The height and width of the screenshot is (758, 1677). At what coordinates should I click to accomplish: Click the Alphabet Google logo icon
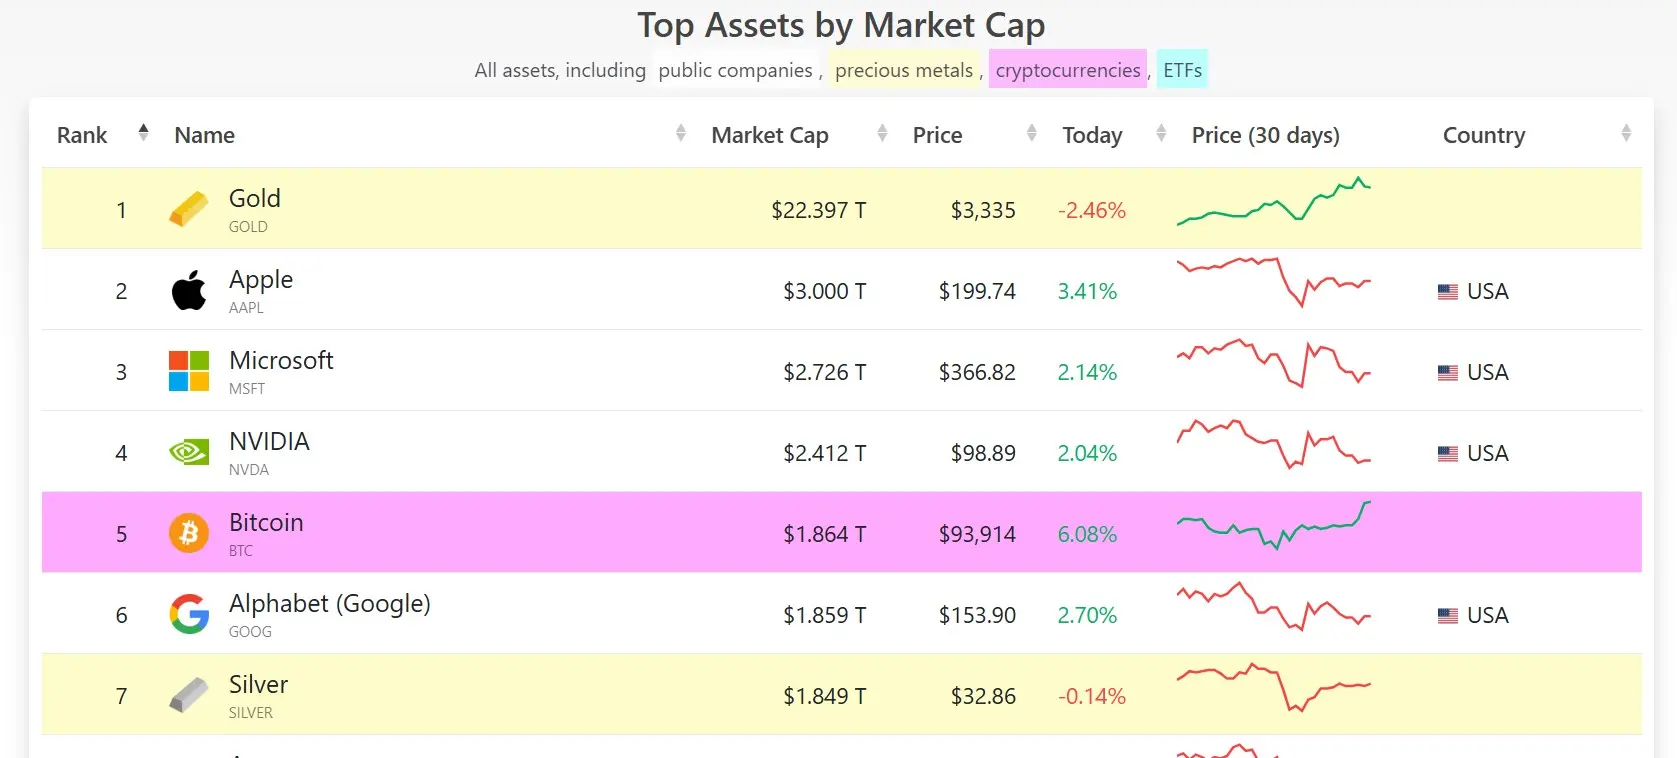188,614
